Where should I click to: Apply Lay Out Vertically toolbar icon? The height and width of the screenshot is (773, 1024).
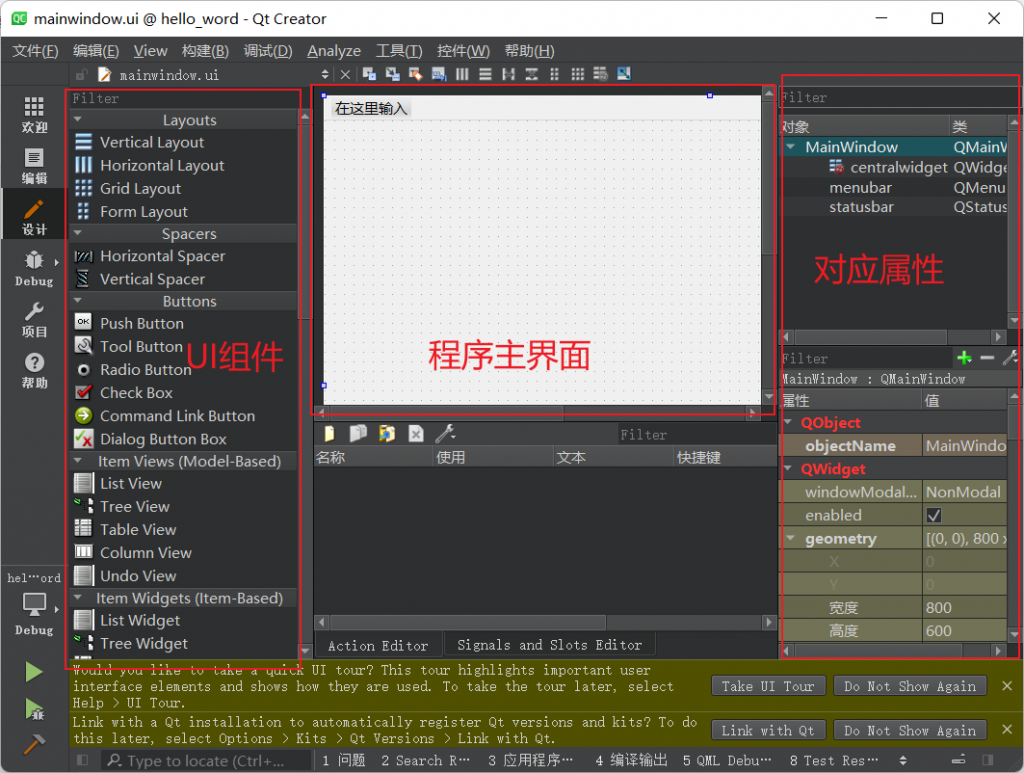485,74
